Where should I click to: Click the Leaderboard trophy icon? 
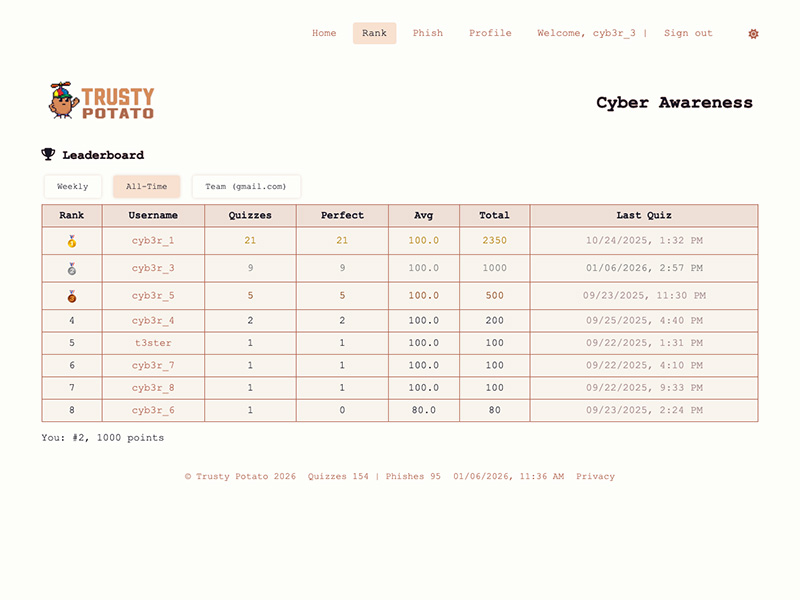[48, 155]
